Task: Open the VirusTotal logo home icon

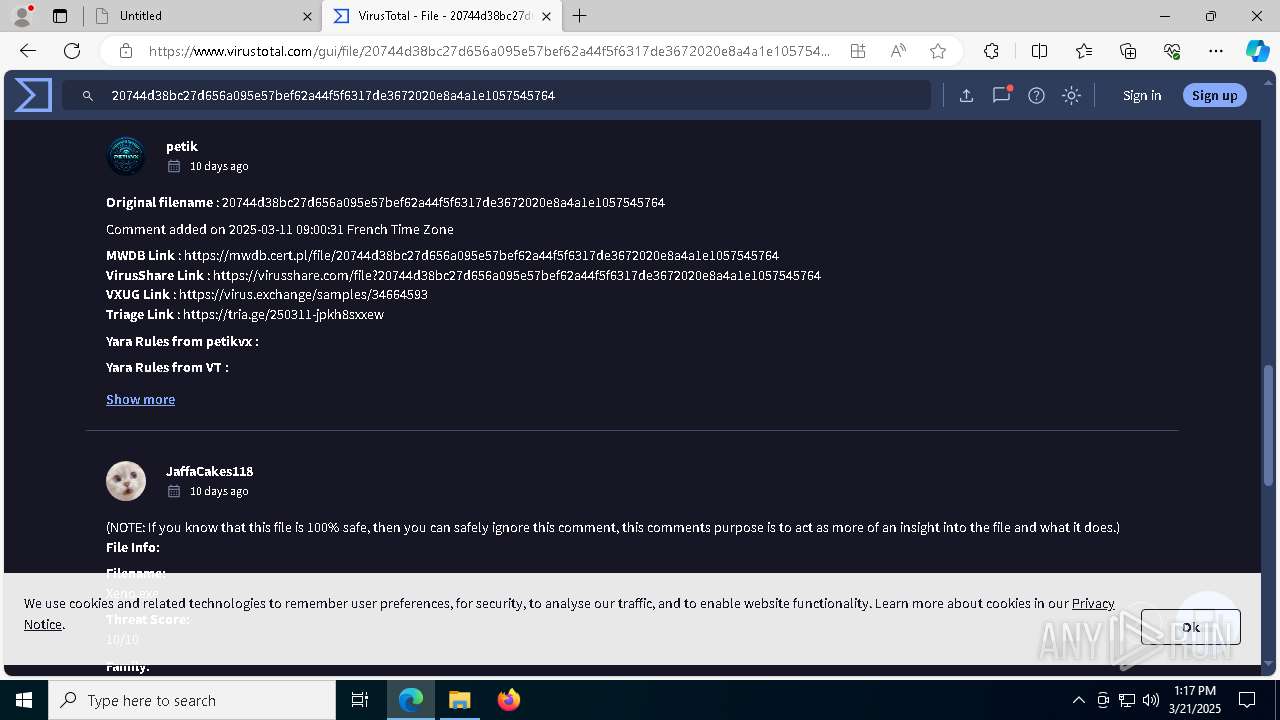Action: click(33, 95)
